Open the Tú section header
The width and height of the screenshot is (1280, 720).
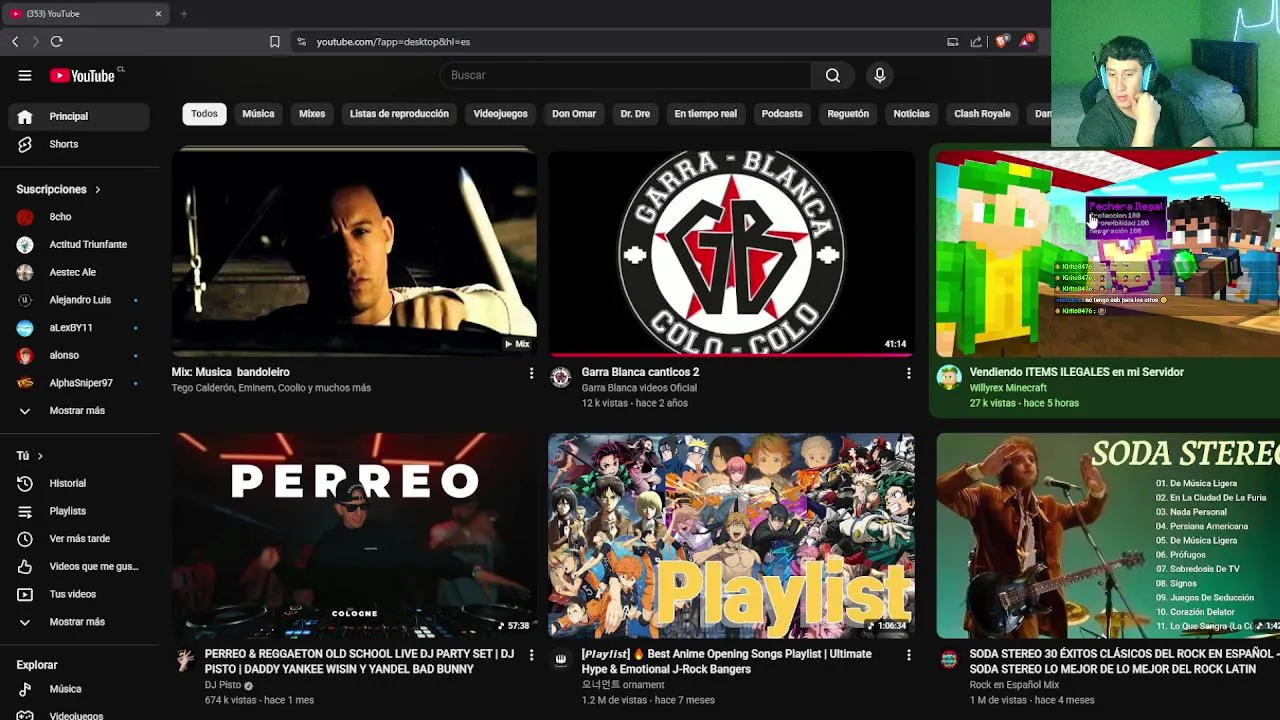tap(30, 456)
